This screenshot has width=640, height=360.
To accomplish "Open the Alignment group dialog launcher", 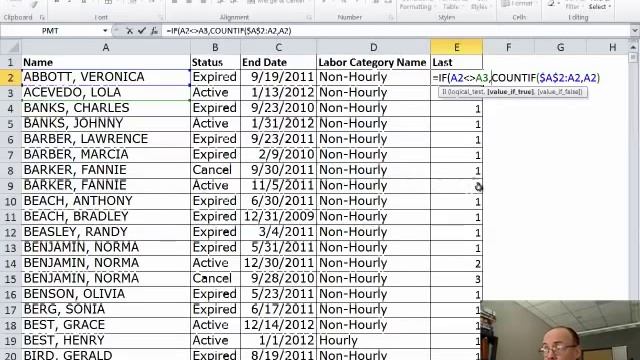I will click(x=309, y=18).
